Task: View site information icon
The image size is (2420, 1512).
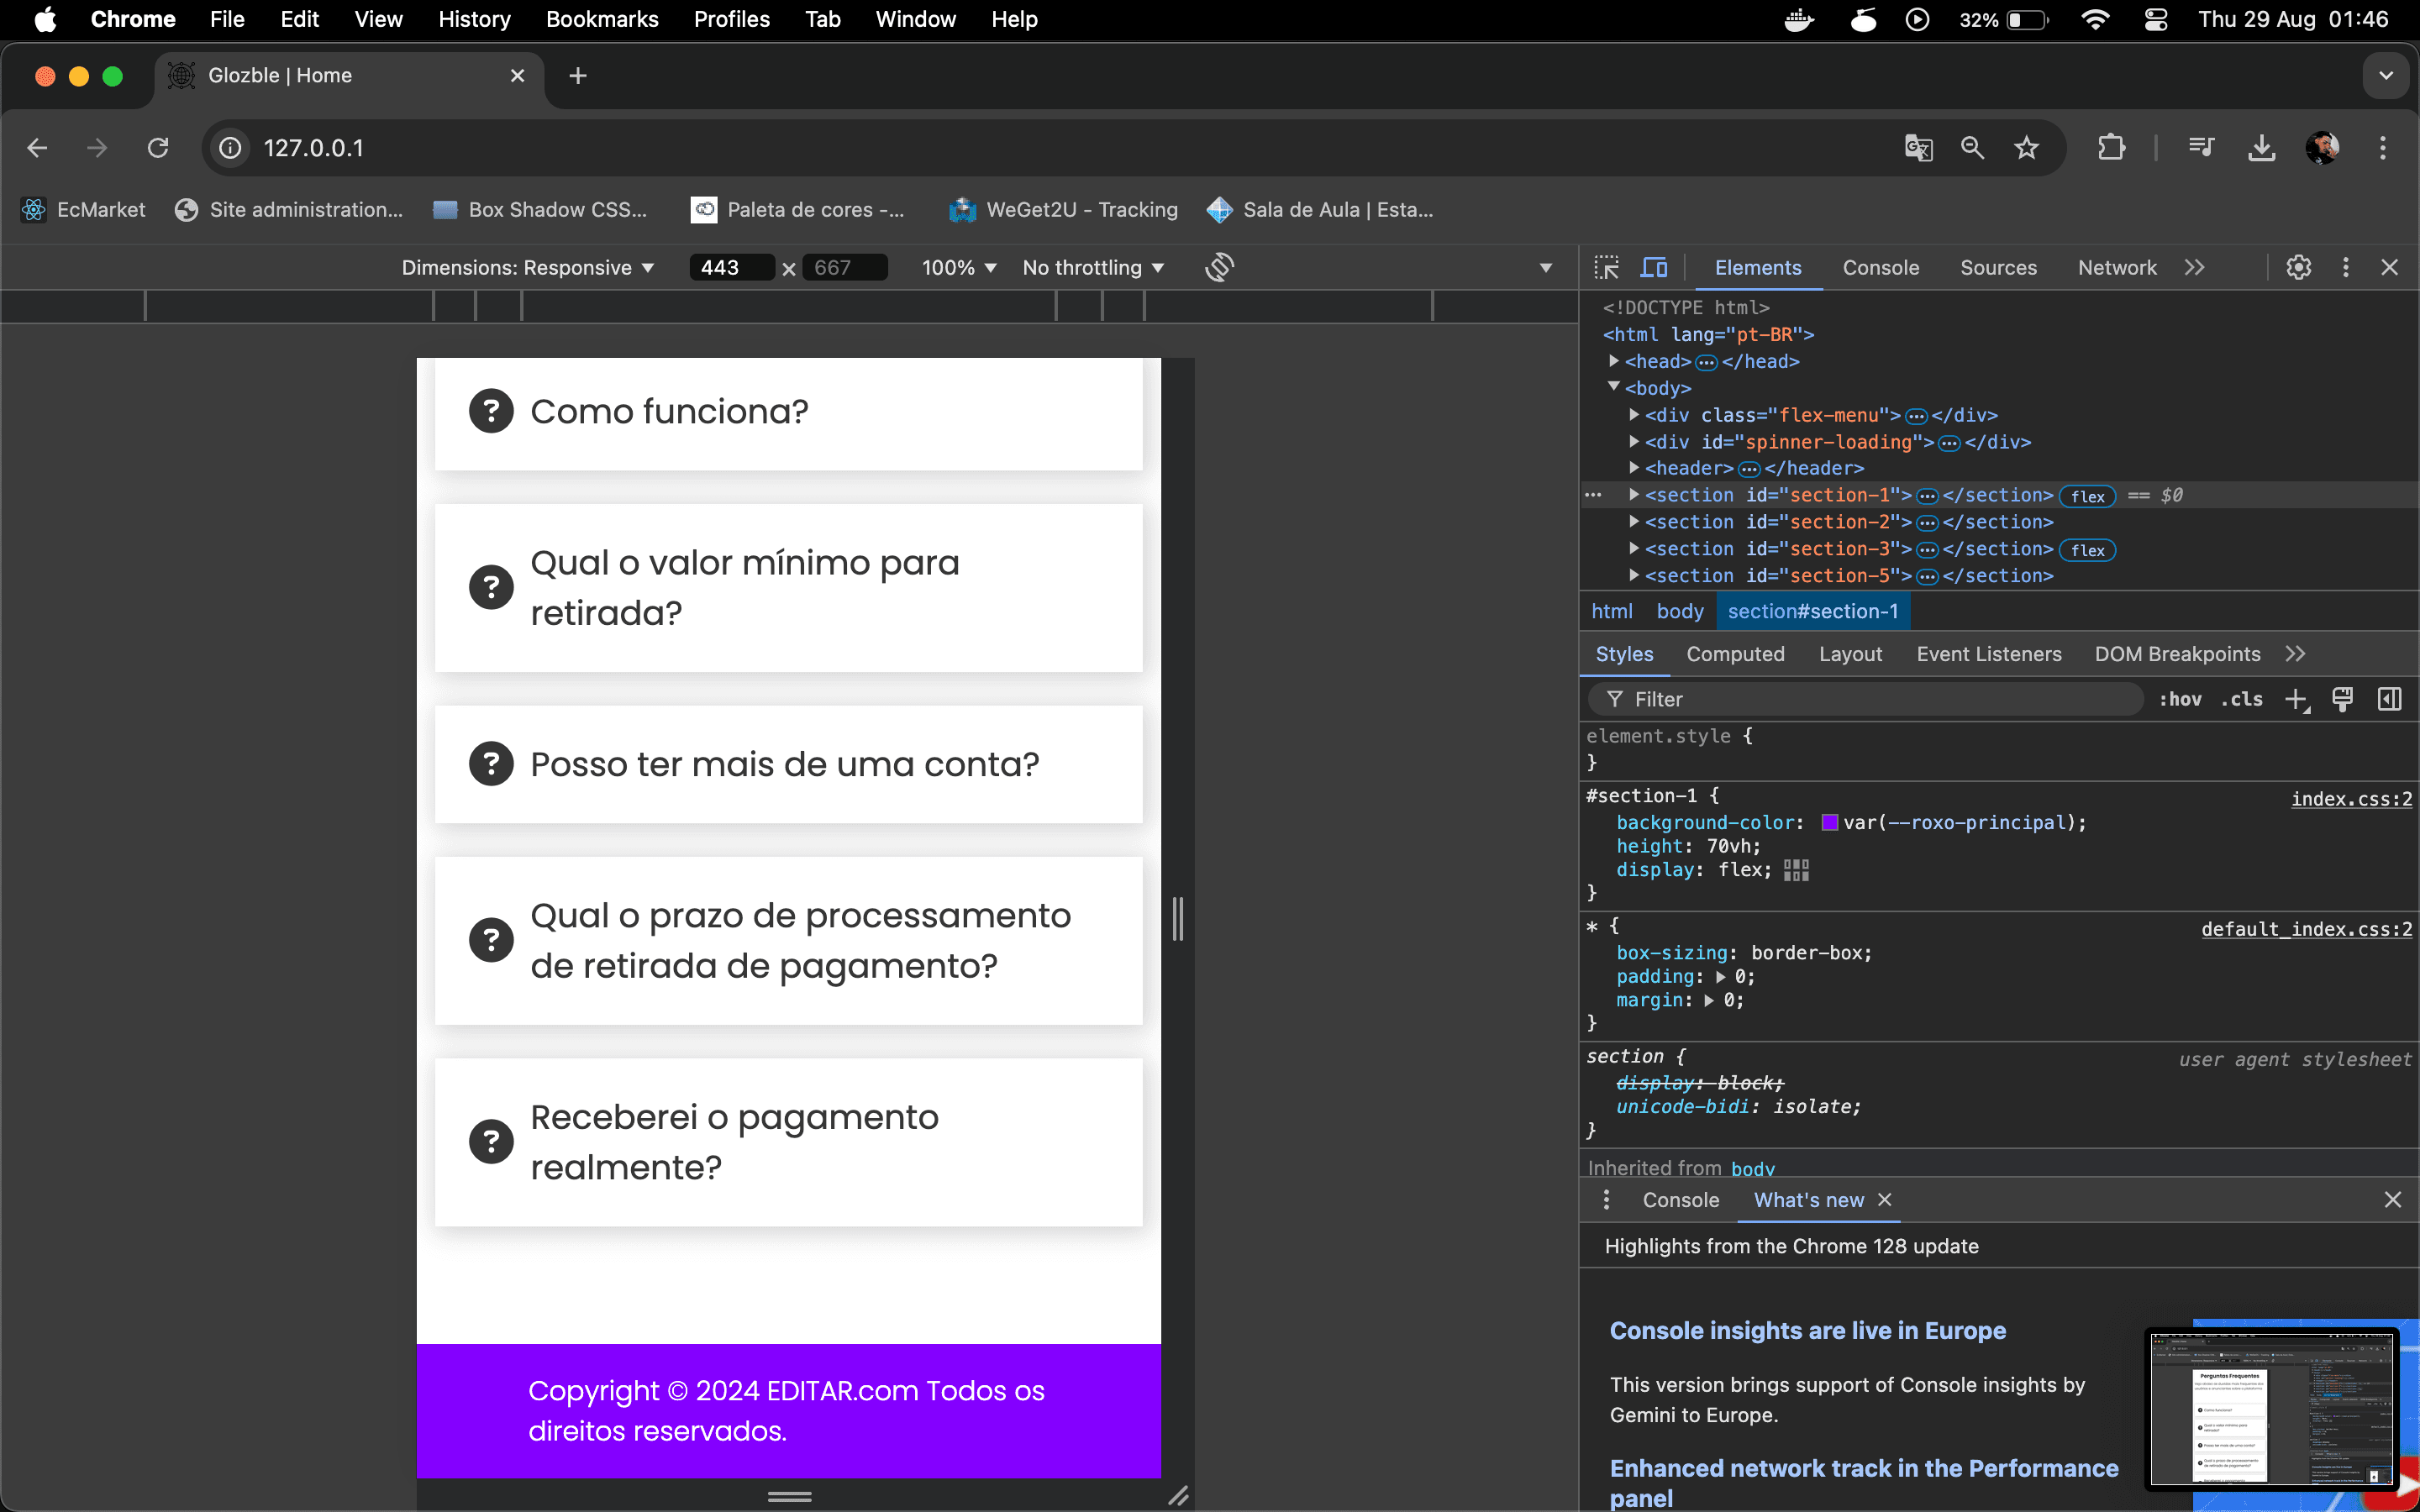Action: coord(230,148)
